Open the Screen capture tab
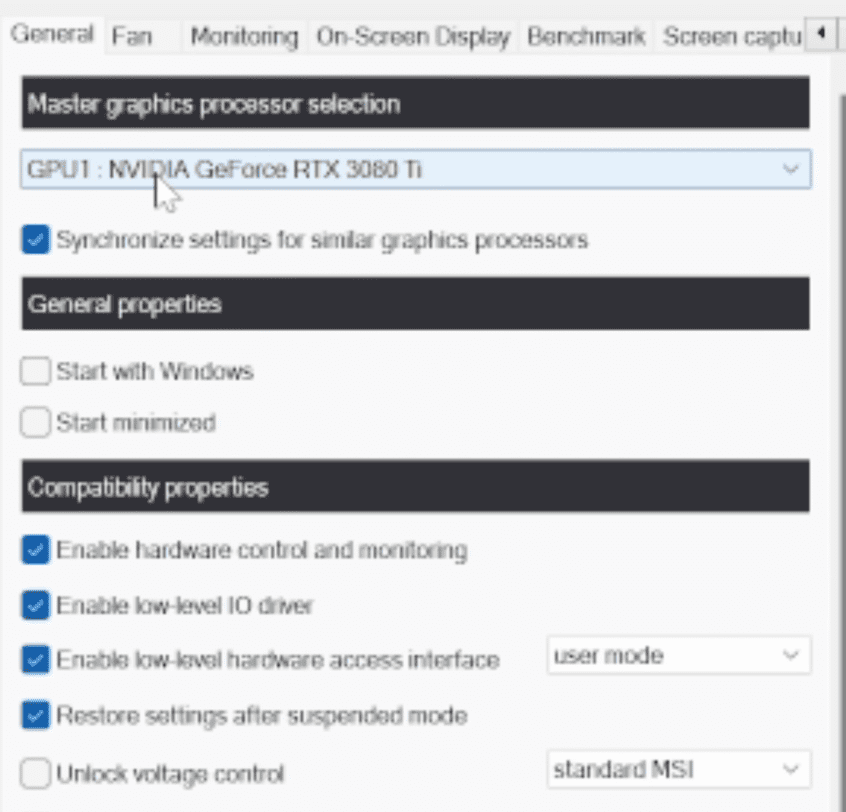846x812 pixels. point(732,37)
